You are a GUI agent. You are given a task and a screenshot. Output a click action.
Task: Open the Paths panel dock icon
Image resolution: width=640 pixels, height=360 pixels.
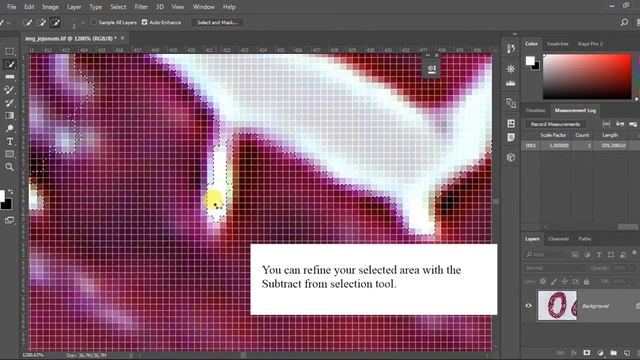511,103
